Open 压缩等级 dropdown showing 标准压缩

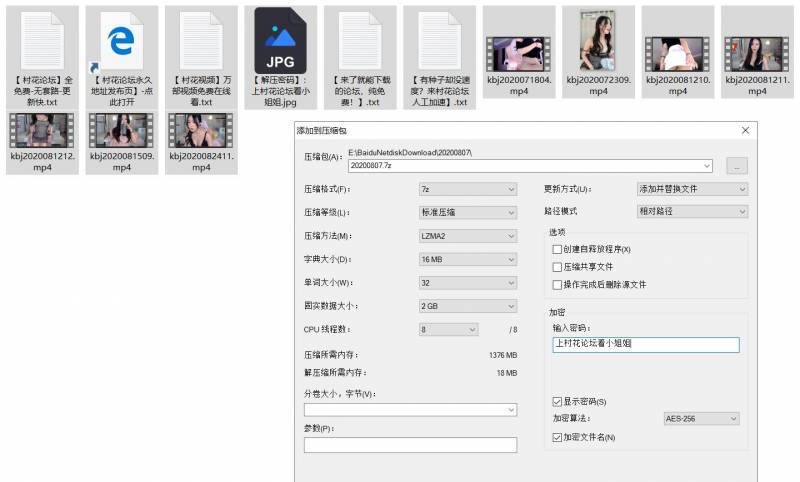tap(468, 213)
